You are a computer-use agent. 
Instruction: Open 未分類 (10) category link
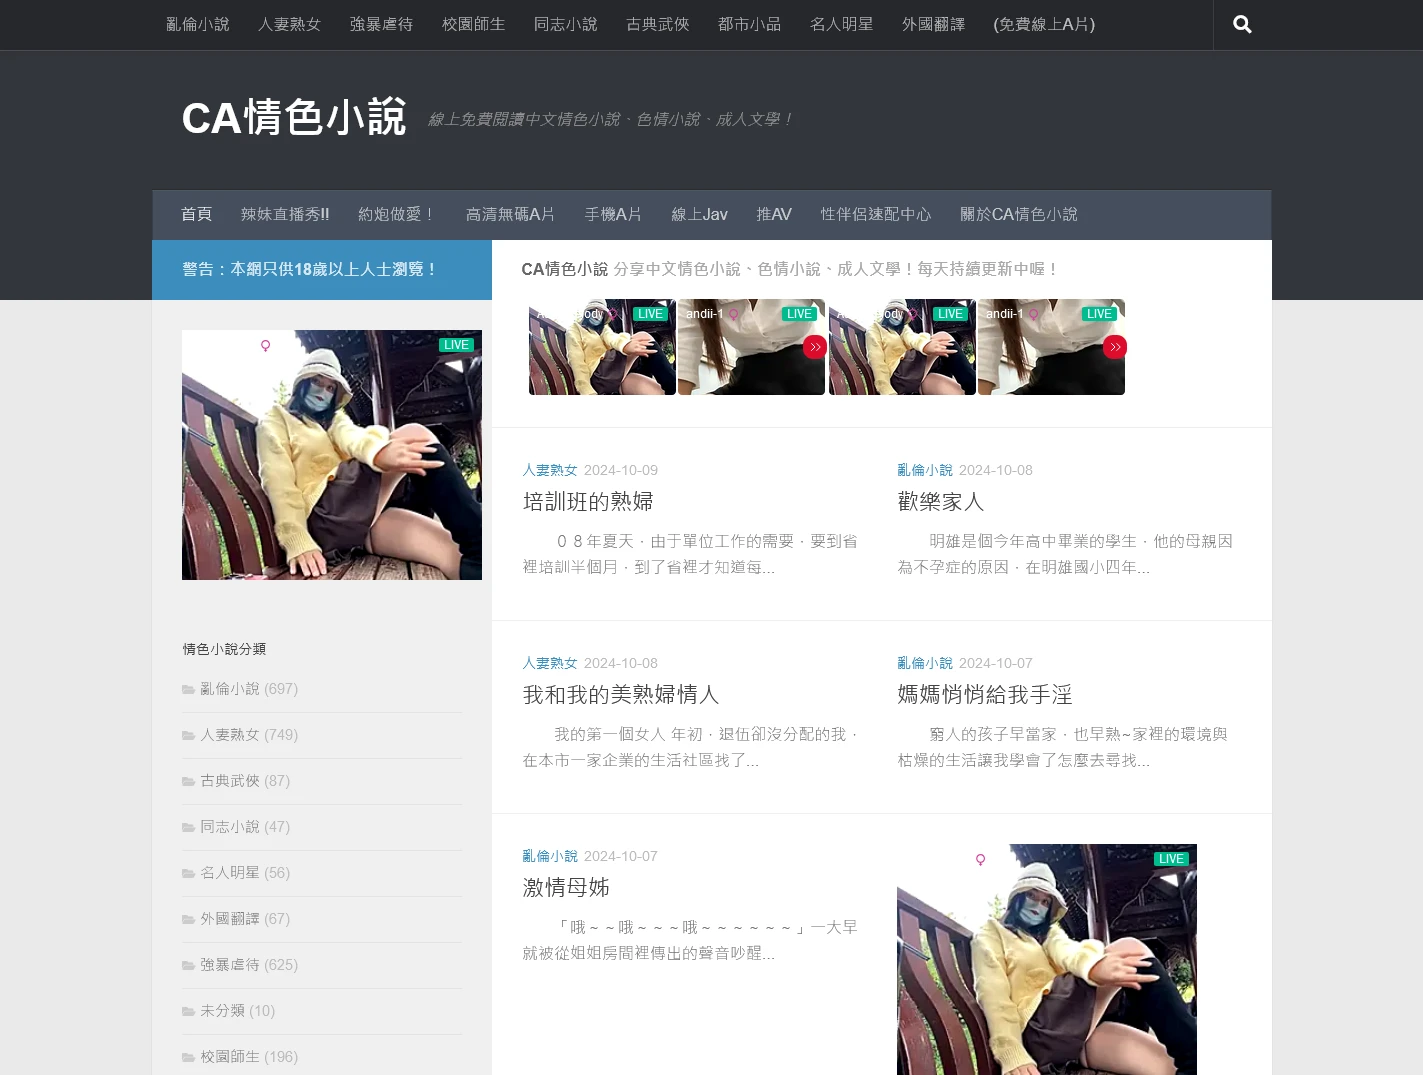[237, 1011]
